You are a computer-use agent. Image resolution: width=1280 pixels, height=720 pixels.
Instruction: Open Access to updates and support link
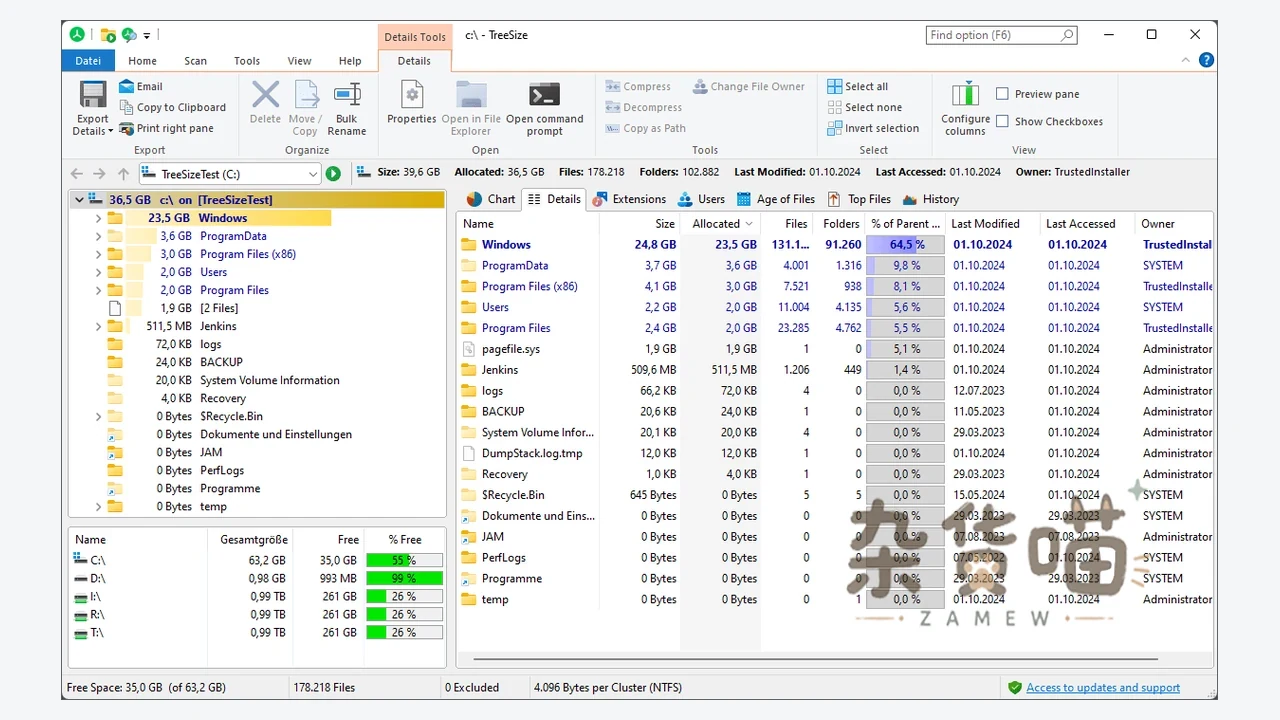click(1103, 688)
